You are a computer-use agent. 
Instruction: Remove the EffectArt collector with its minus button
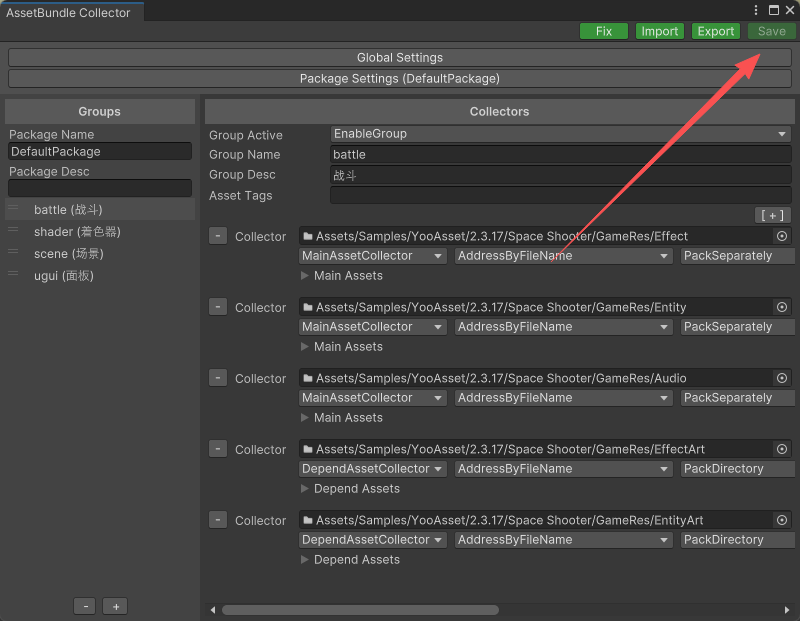(218, 449)
